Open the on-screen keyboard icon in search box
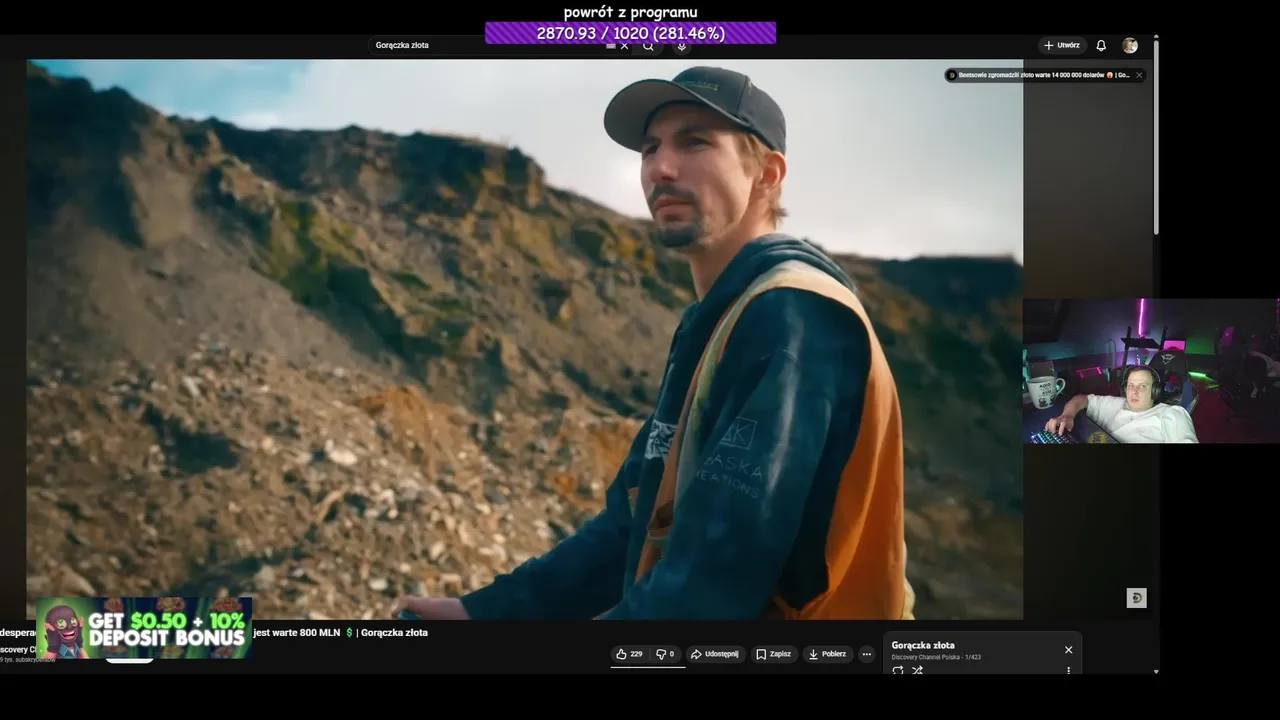The width and height of the screenshot is (1280, 720). point(611,46)
